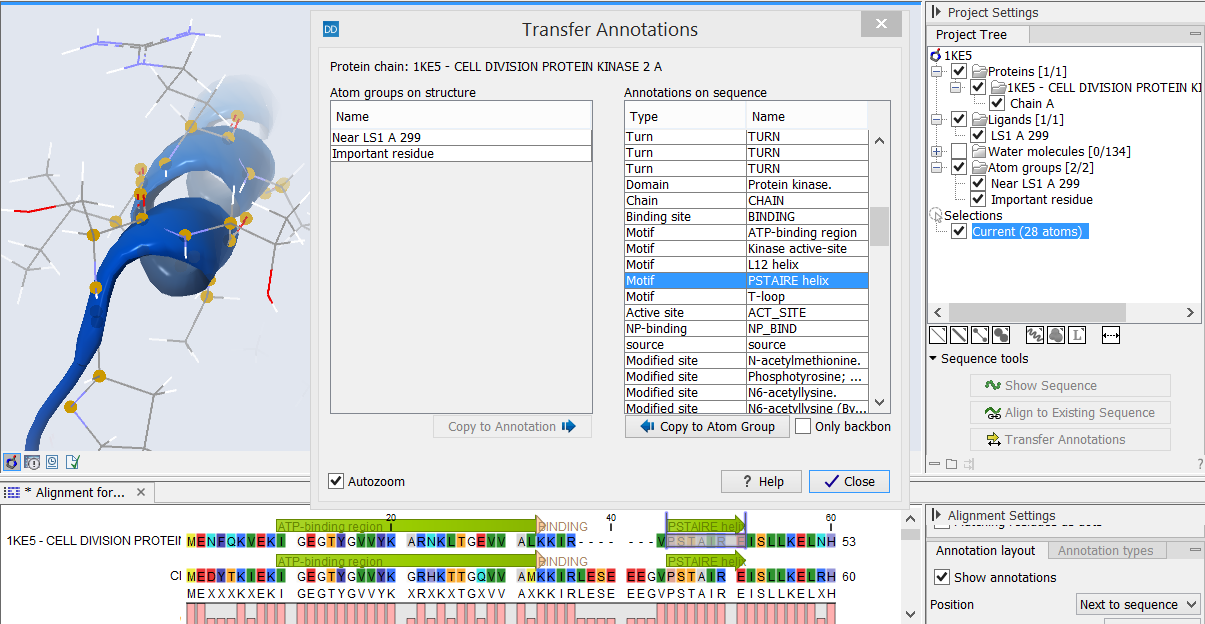Open the history view icon

pyautogui.click(x=52, y=462)
